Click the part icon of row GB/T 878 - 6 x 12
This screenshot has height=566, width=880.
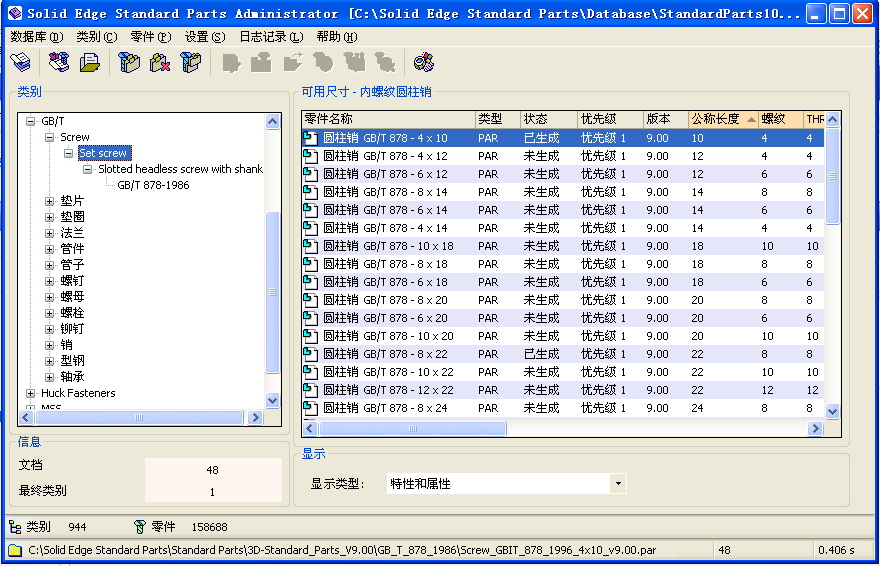point(310,174)
